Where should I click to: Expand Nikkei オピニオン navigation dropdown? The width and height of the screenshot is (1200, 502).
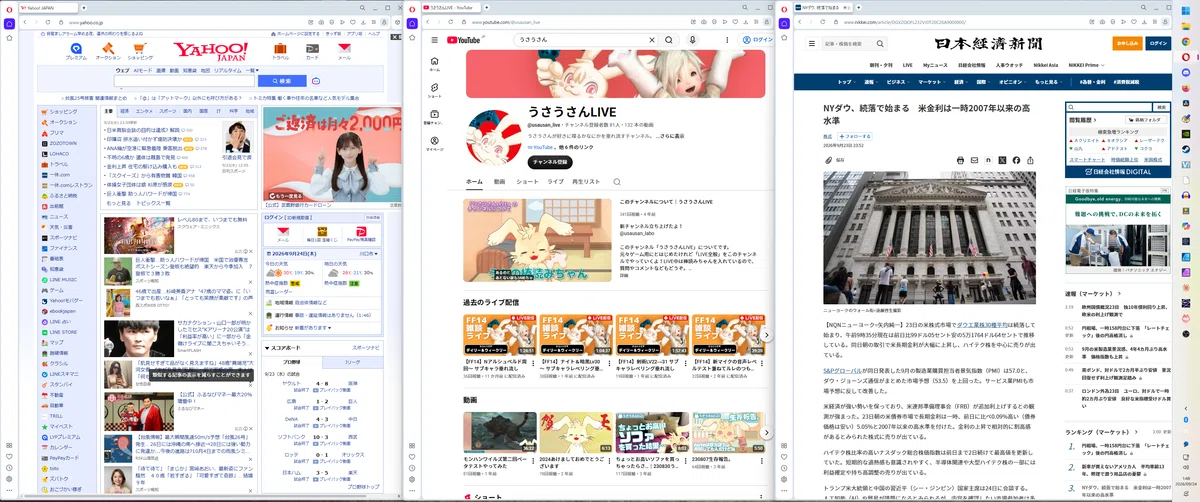pyautogui.click(x=1012, y=81)
